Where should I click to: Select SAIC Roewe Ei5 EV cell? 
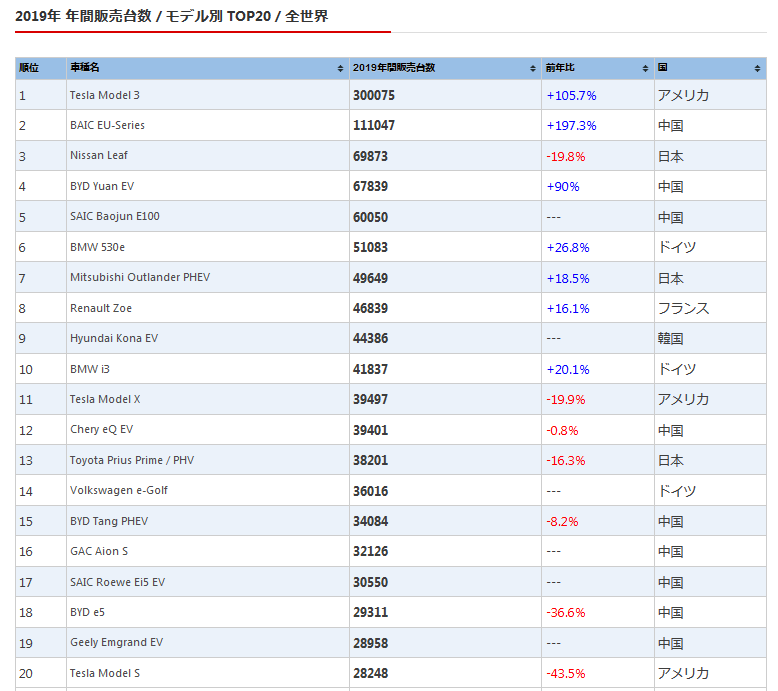(208, 582)
